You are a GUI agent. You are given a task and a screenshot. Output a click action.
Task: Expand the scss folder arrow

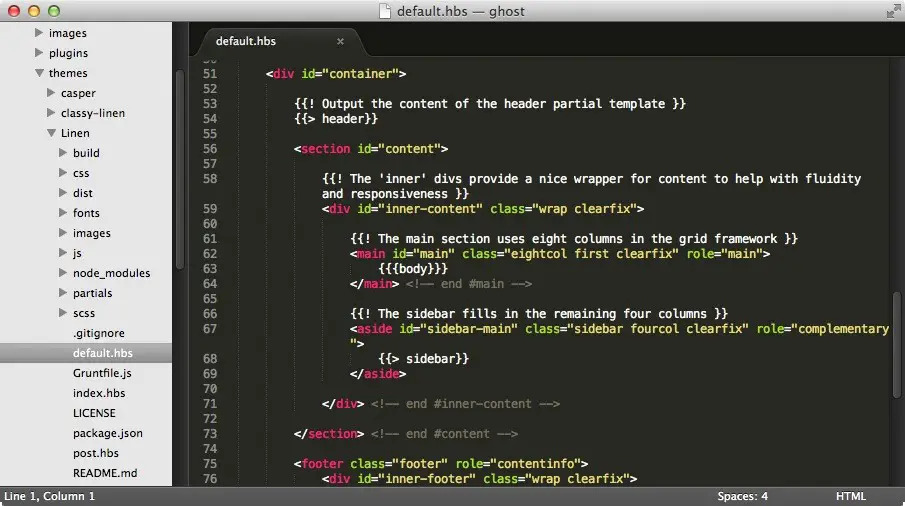click(63, 313)
